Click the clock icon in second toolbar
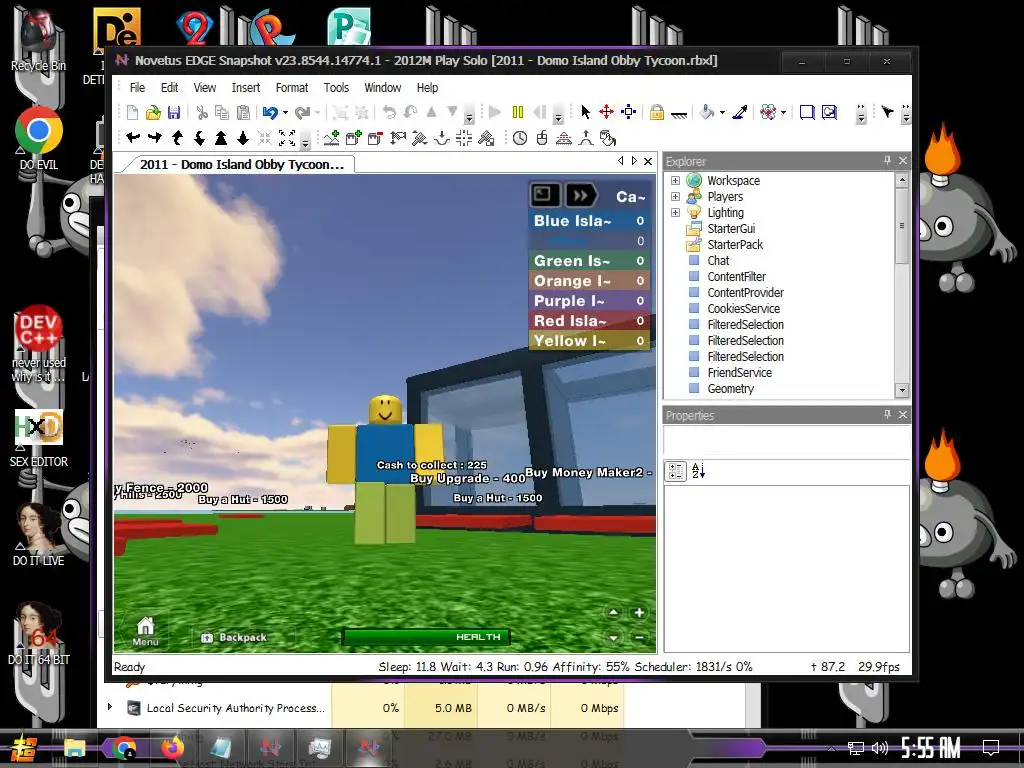This screenshot has height=768, width=1024. pyautogui.click(x=520, y=138)
